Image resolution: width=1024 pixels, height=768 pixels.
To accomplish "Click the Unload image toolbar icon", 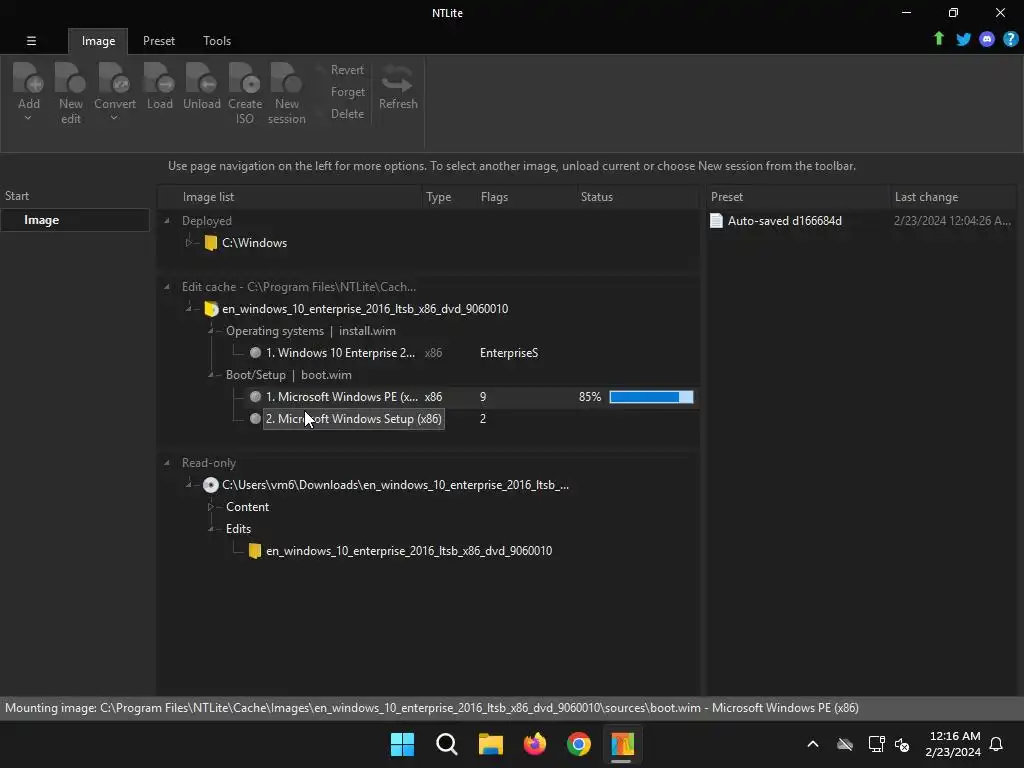I will tap(201, 78).
